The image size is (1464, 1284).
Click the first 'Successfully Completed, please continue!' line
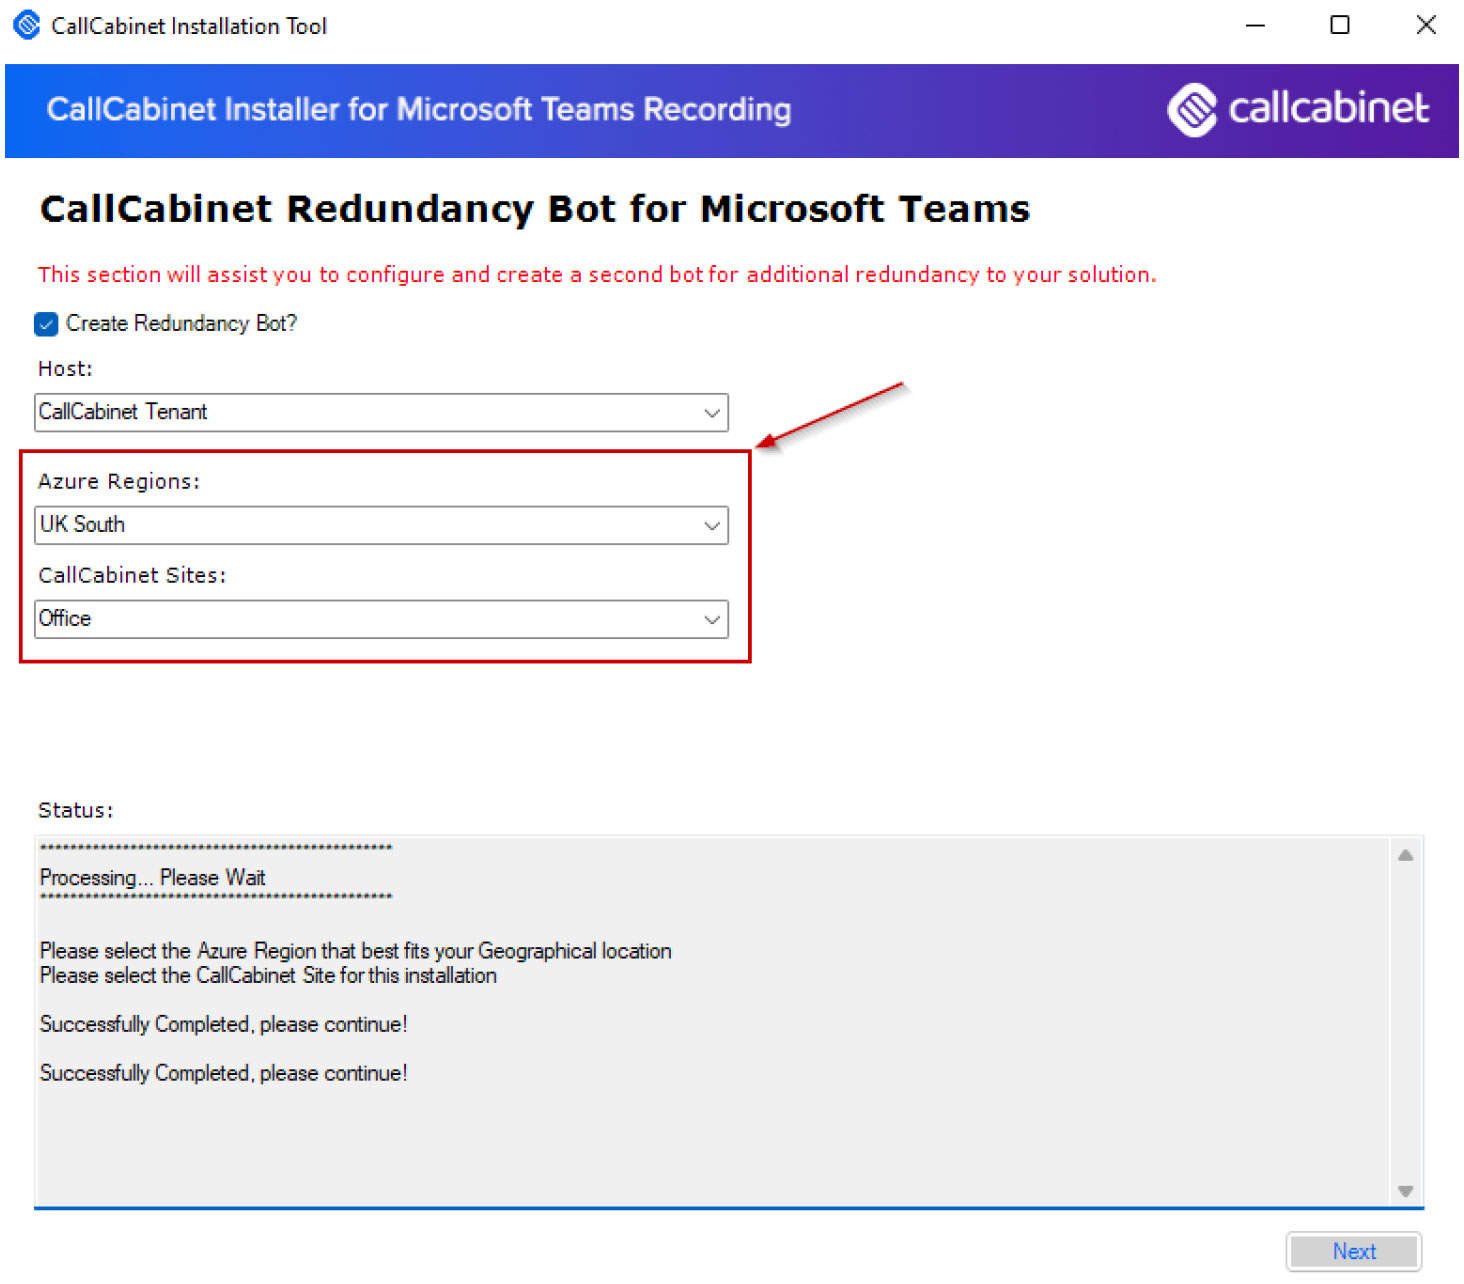223,1025
